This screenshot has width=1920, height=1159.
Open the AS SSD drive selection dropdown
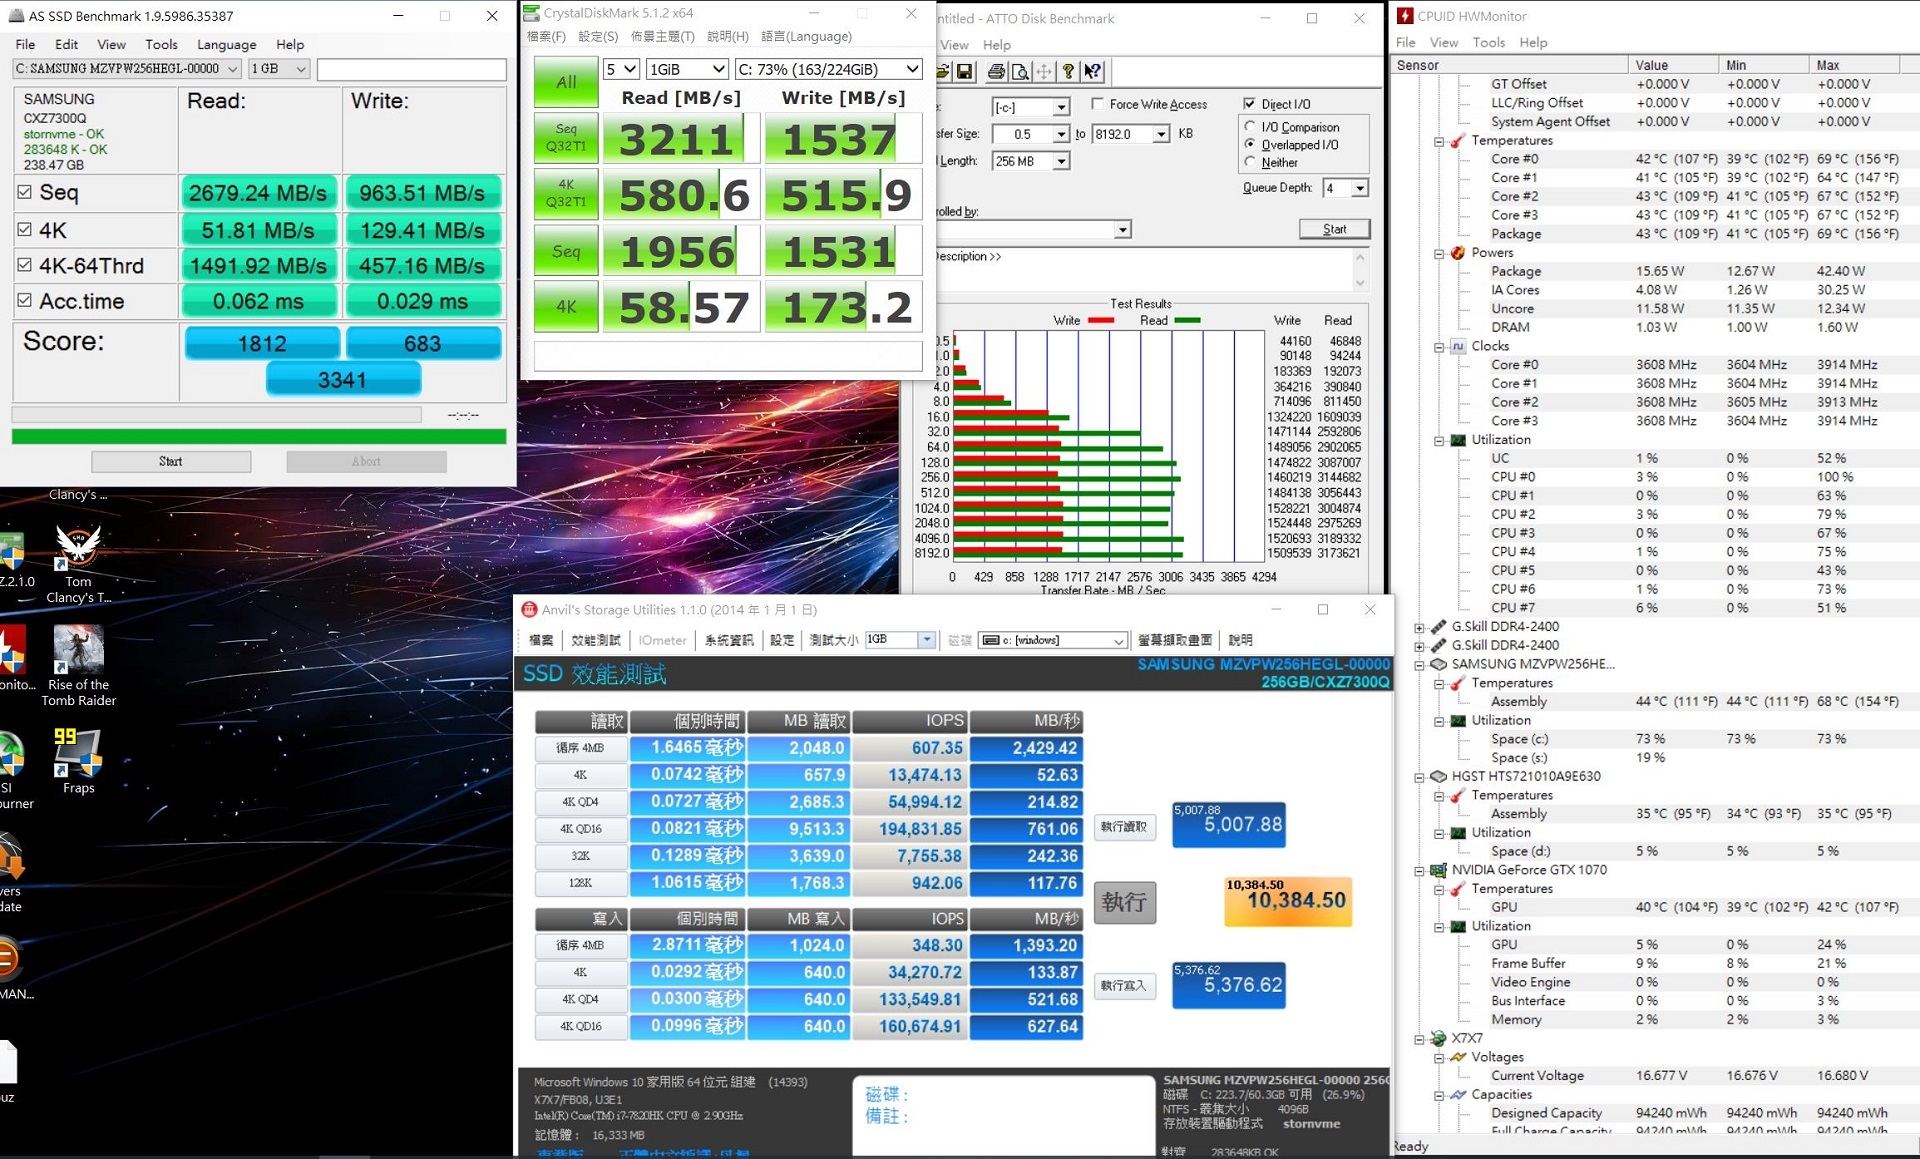click(x=126, y=69)
